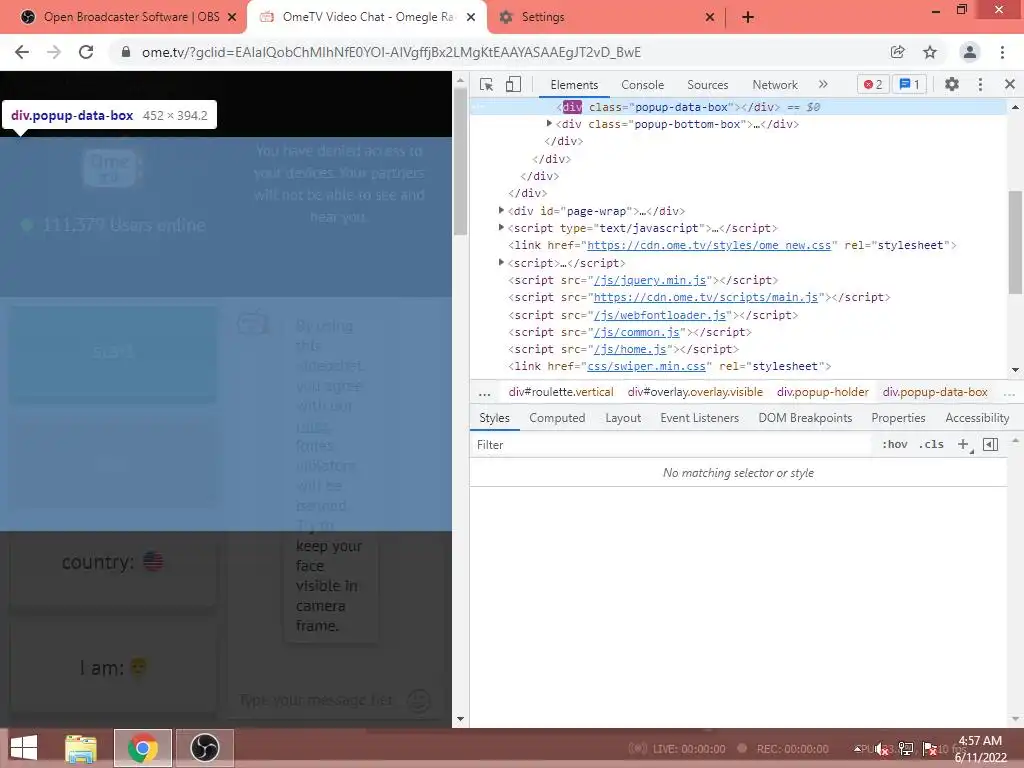
Task: Open the /js/common.js link
Action: 637,332
